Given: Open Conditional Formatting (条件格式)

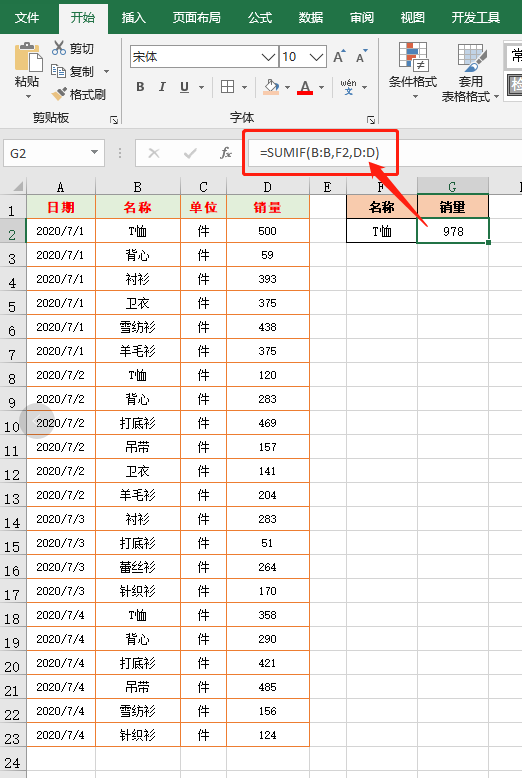Looking at the screenshot, I should (413, 70).
